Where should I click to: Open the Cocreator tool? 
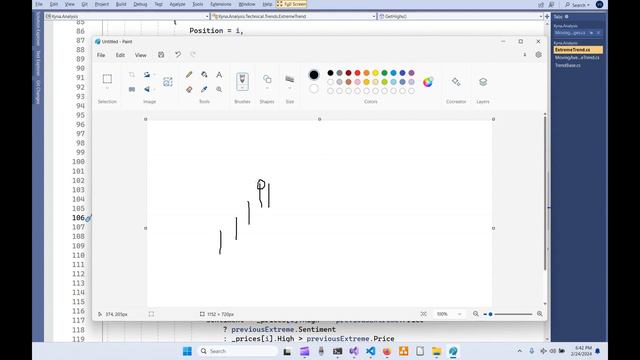(x=456, y=82)
